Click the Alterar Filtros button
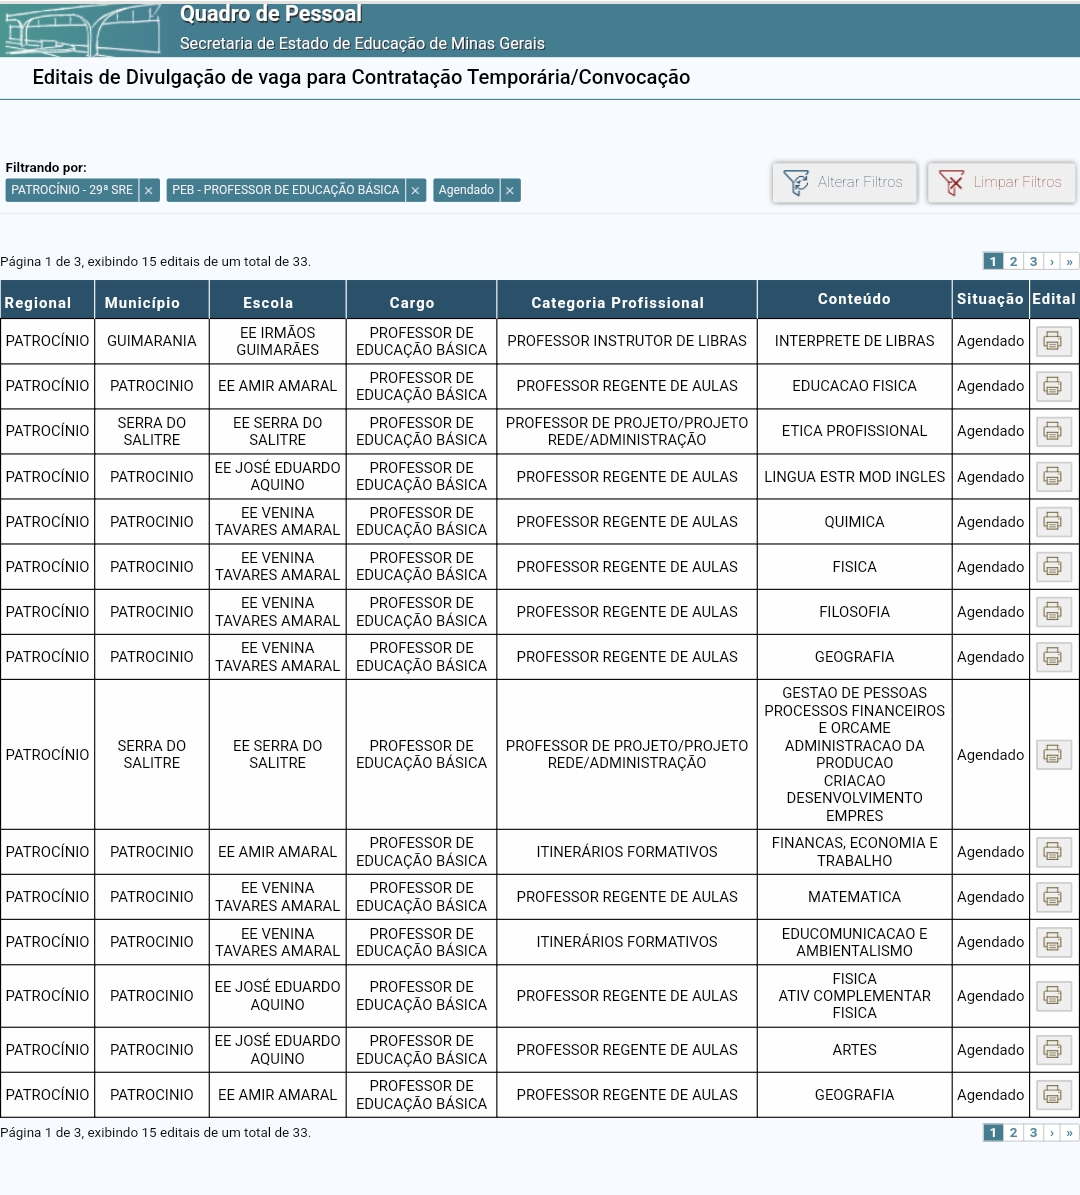The image size is (1080, 1195). (x=845, y=183)
